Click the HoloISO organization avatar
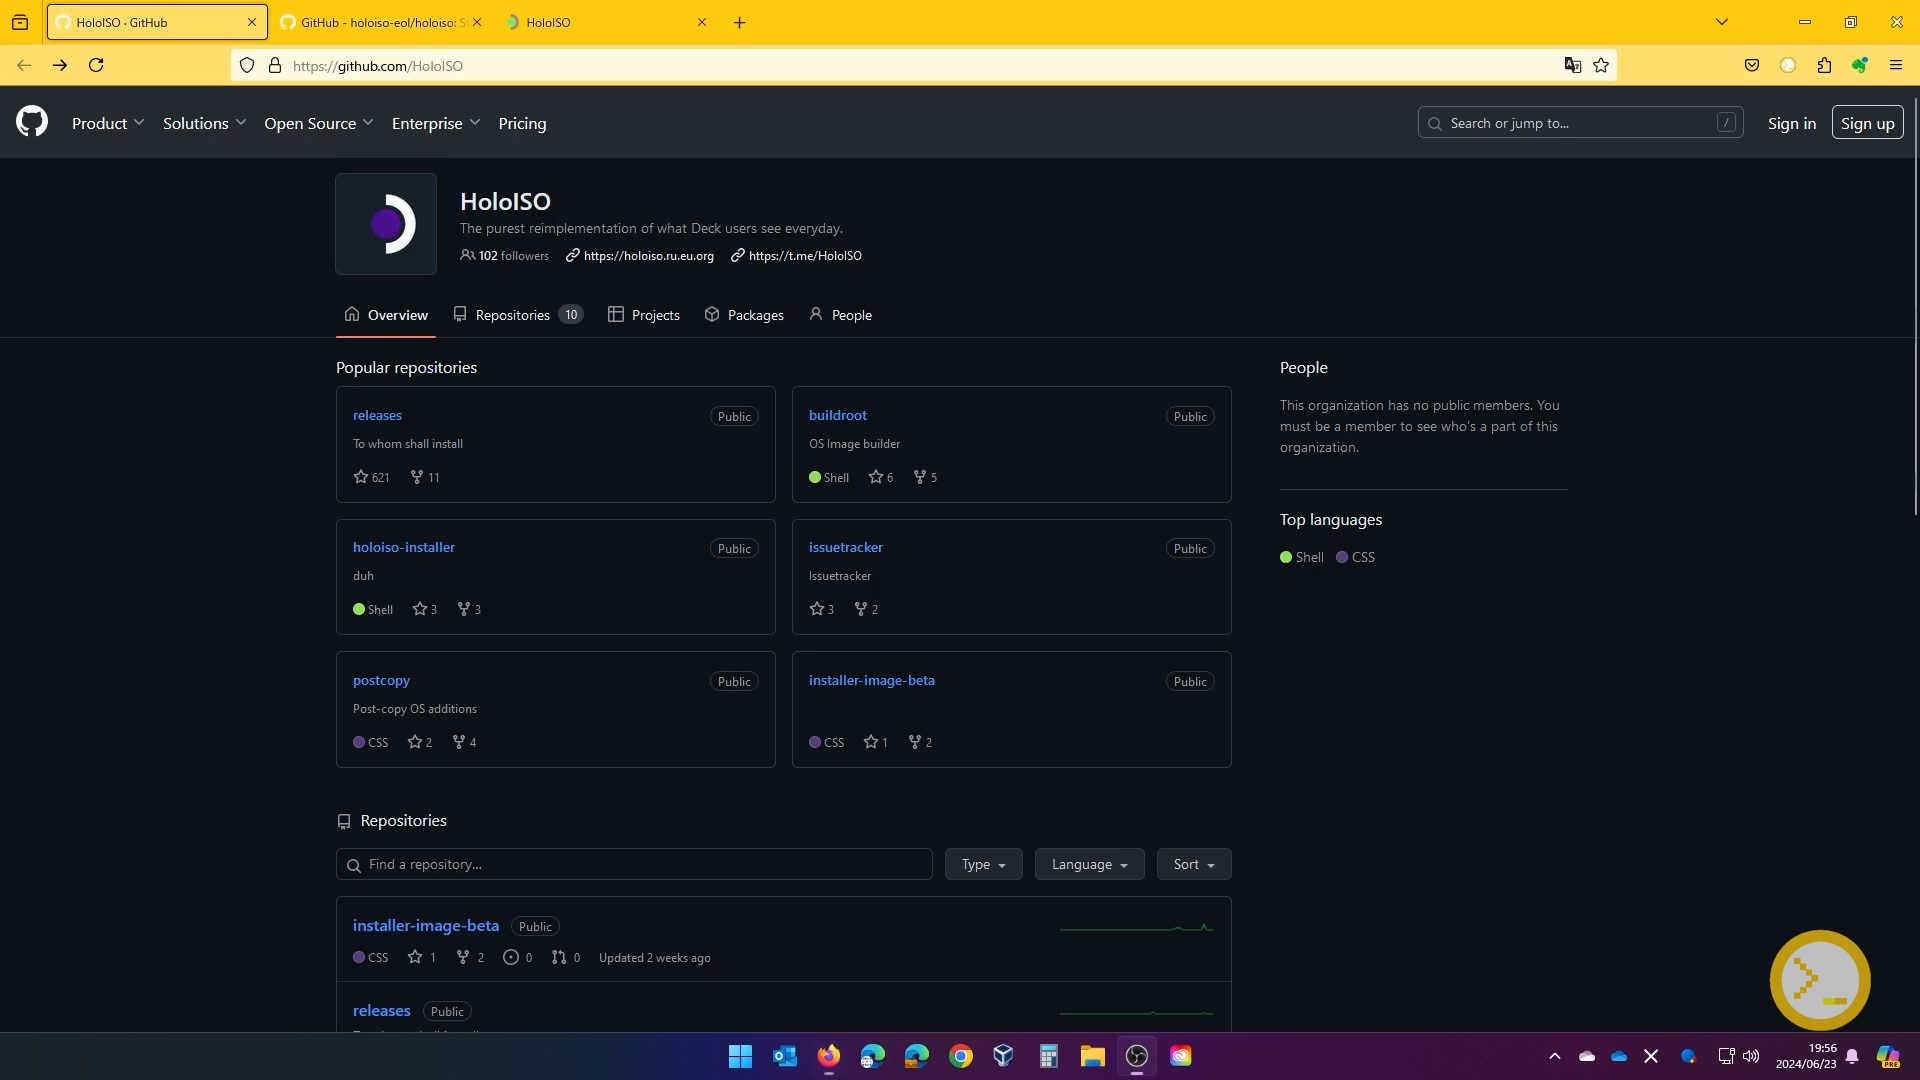The image size is (1920, 1080). pos(386,224)
